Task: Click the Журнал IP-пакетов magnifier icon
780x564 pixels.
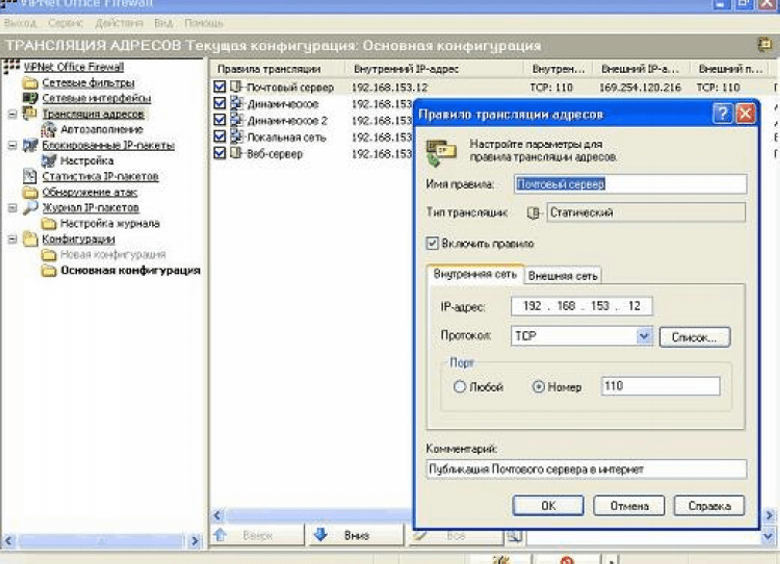Action: point(30,207)
